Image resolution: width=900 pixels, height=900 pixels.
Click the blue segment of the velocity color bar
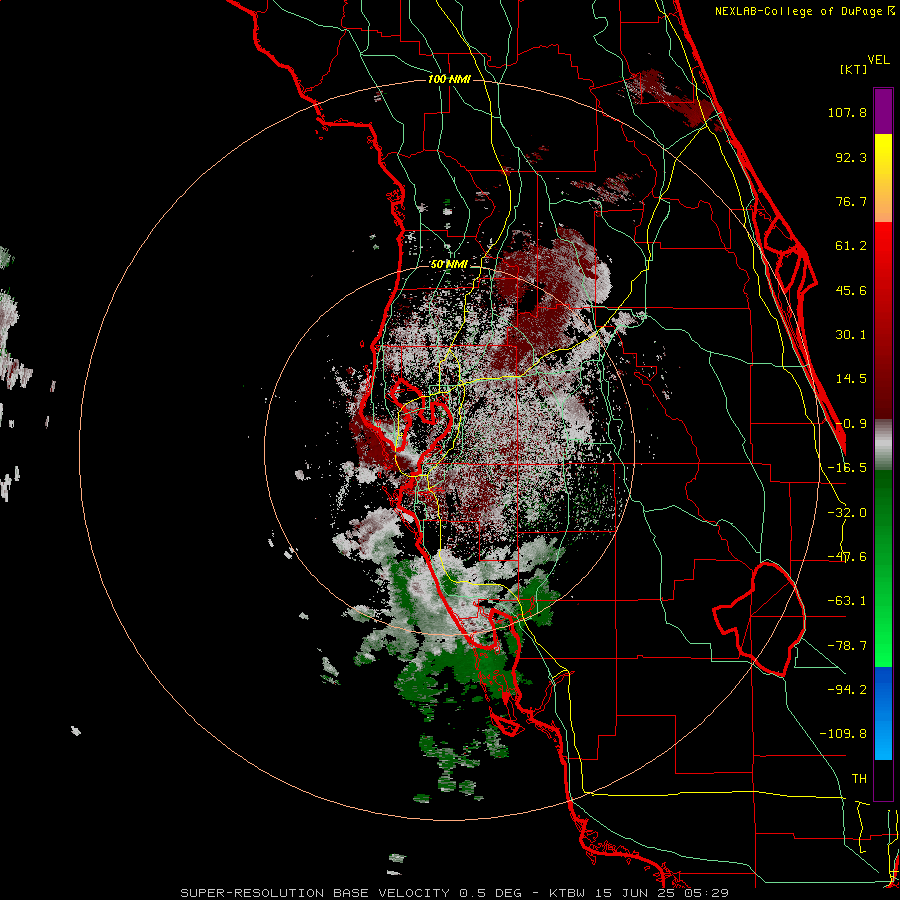click(x=883, y=713)
